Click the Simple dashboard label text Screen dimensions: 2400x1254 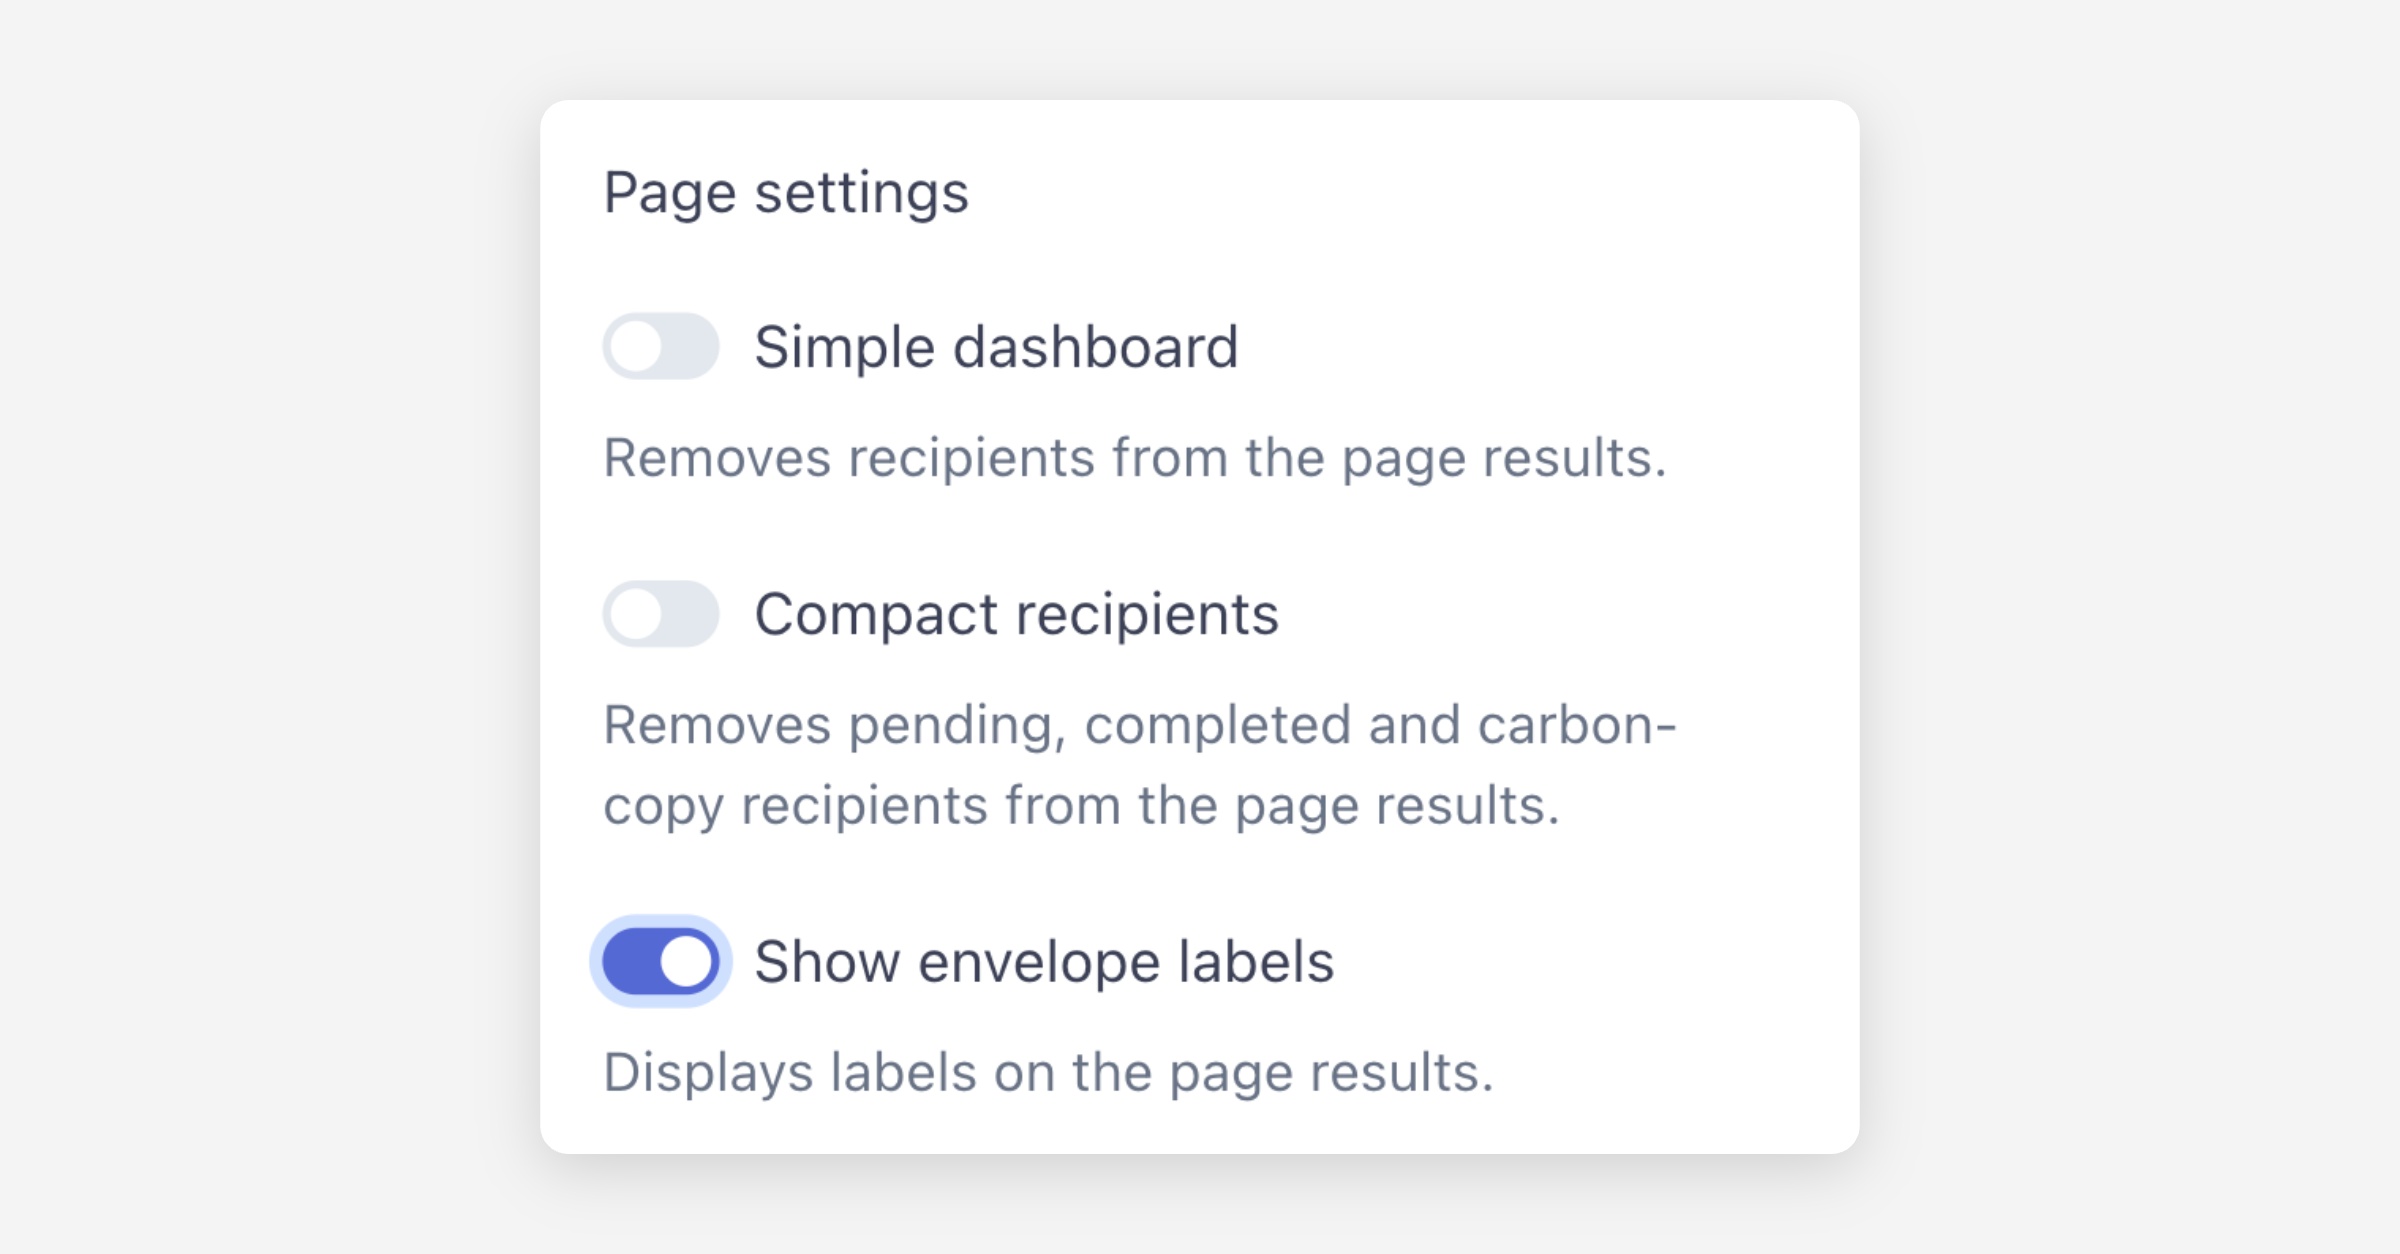pos(996,347)
